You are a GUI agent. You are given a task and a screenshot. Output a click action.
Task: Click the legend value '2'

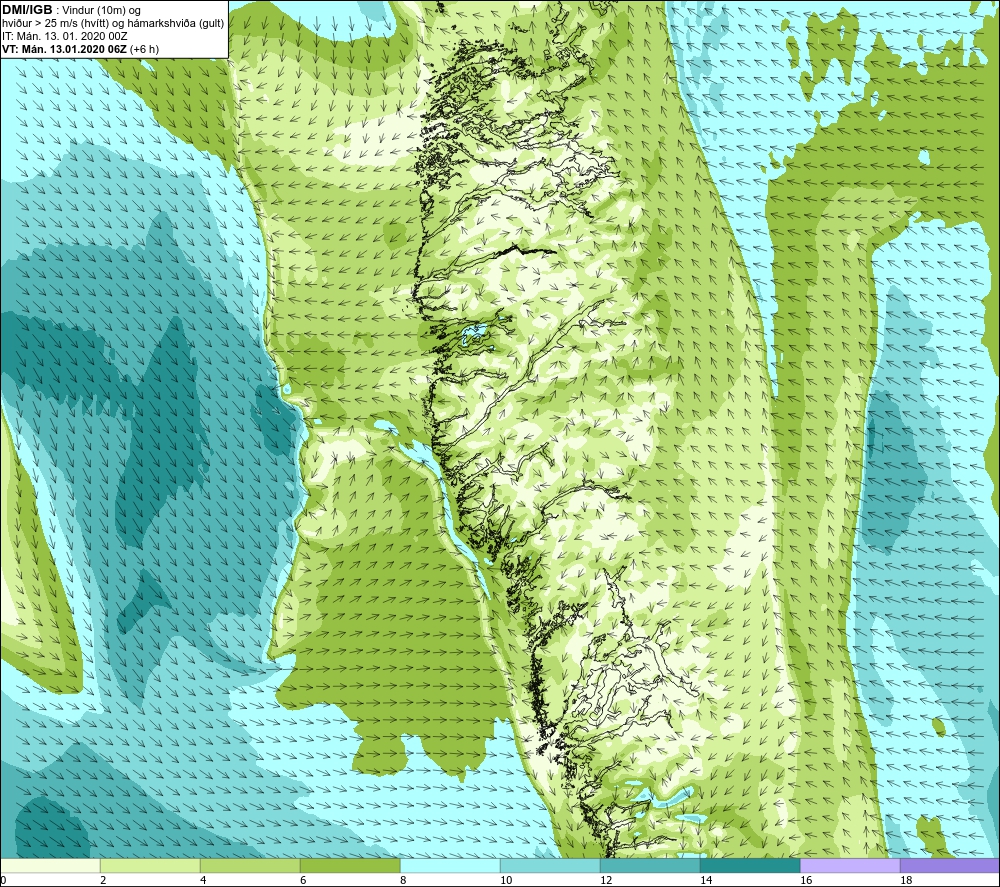tap(103, 881)
